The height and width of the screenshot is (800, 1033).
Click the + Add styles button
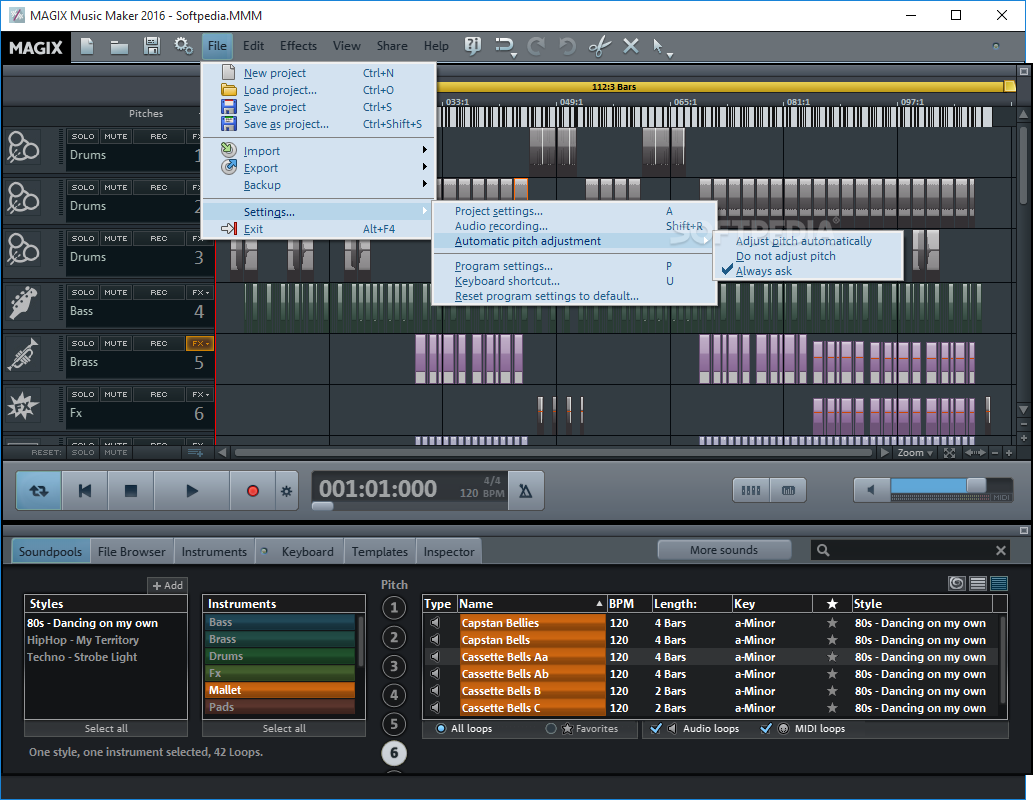pyautogui.click(x=167, y=585)
